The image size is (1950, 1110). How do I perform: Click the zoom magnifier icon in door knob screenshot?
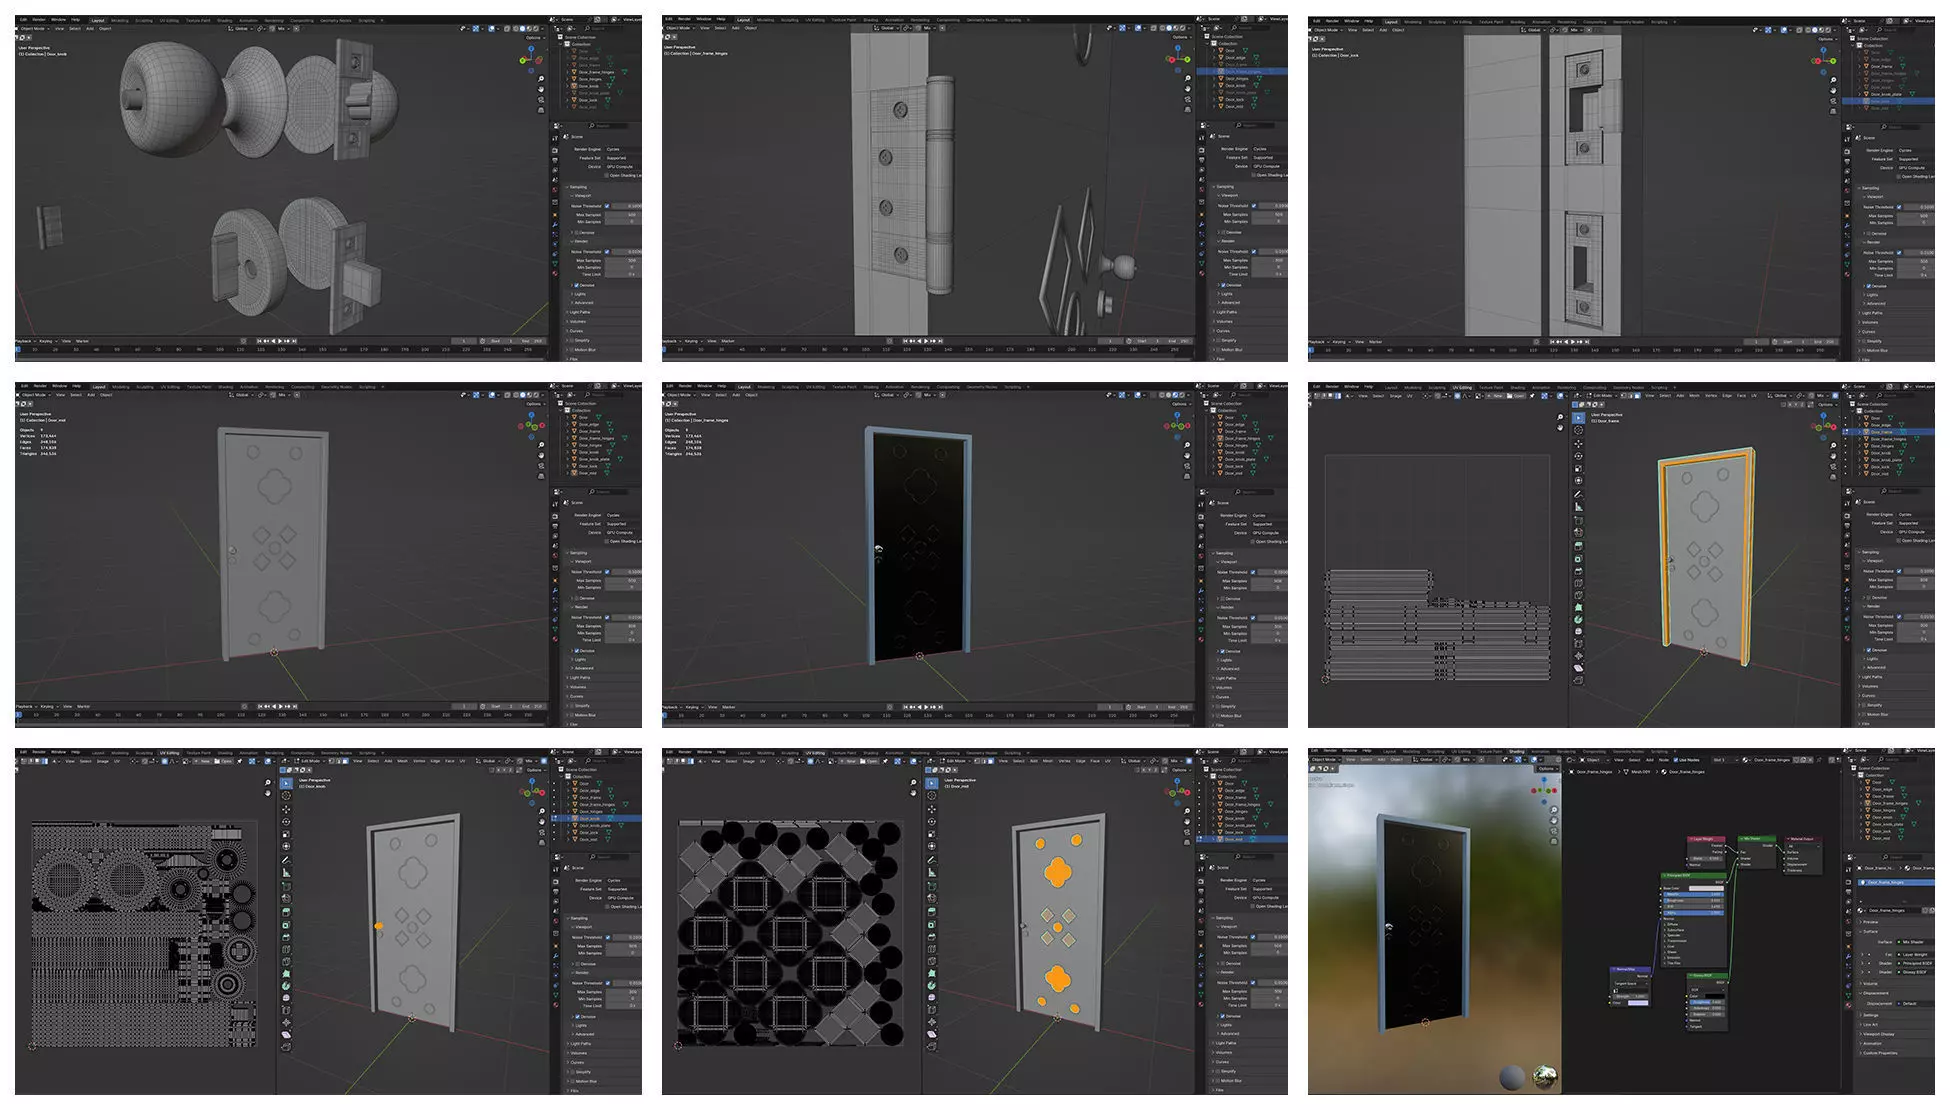541,79
